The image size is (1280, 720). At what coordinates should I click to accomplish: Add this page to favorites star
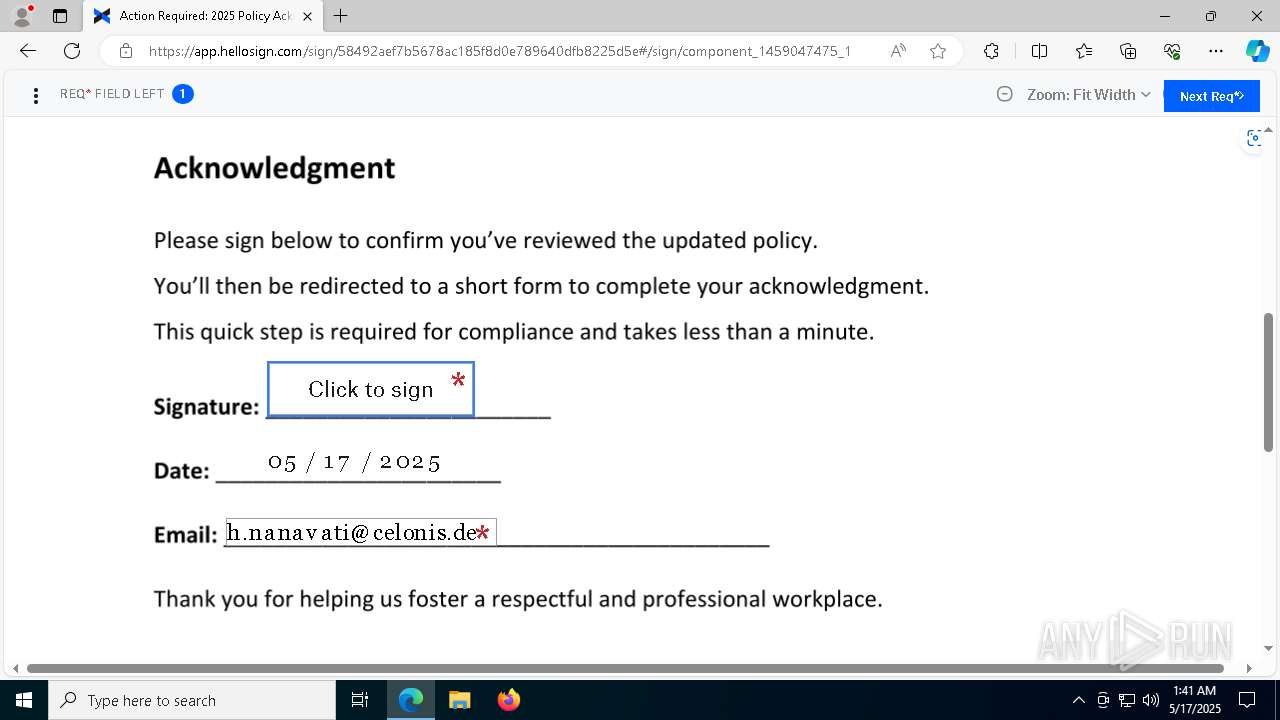[938, 51]
